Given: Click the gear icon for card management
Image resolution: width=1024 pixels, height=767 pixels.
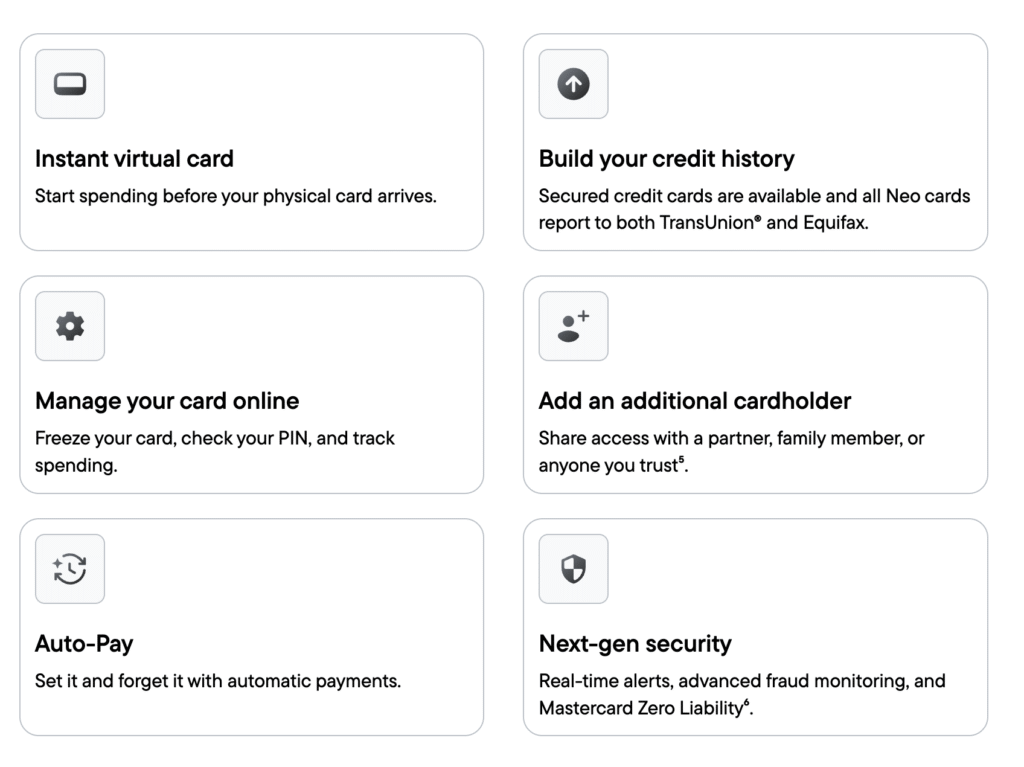Looking at the screenshot, I should [x=70, y=326].
